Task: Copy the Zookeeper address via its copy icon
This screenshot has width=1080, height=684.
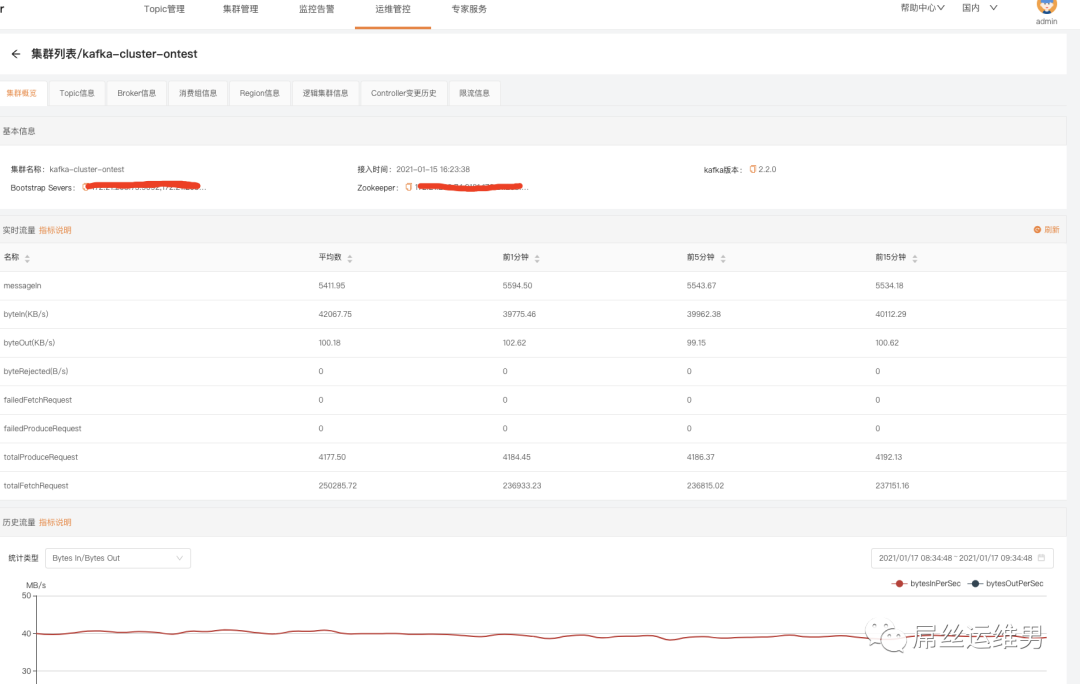Action: pos(408,187)
